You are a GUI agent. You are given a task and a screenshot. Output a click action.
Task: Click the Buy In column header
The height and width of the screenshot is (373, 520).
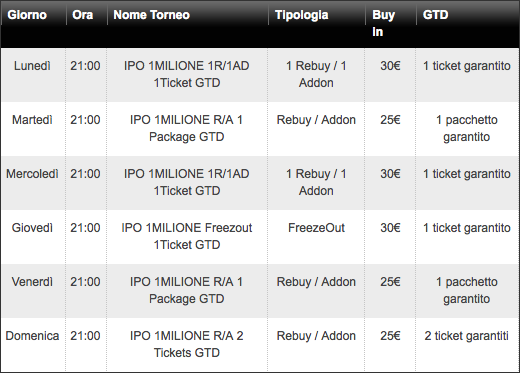383,23
